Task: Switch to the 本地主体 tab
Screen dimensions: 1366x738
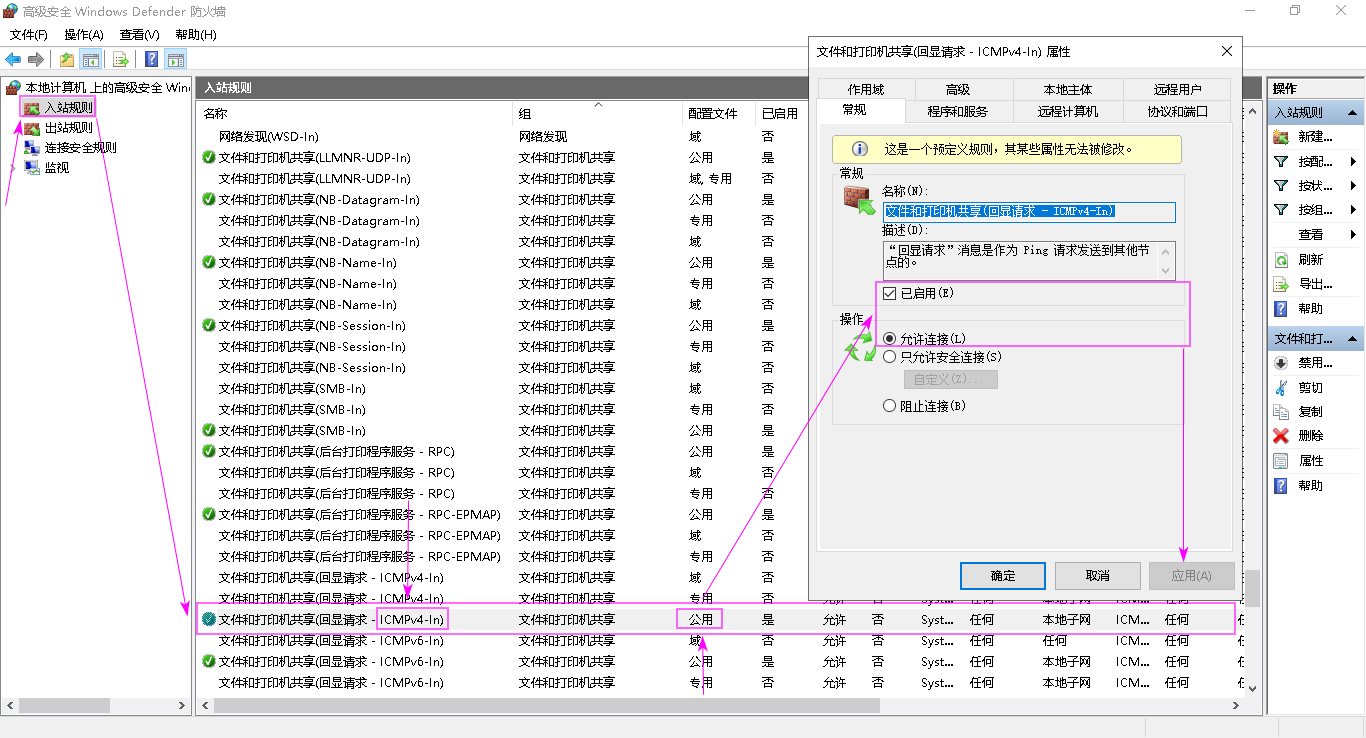Action: pos(1068,89)
